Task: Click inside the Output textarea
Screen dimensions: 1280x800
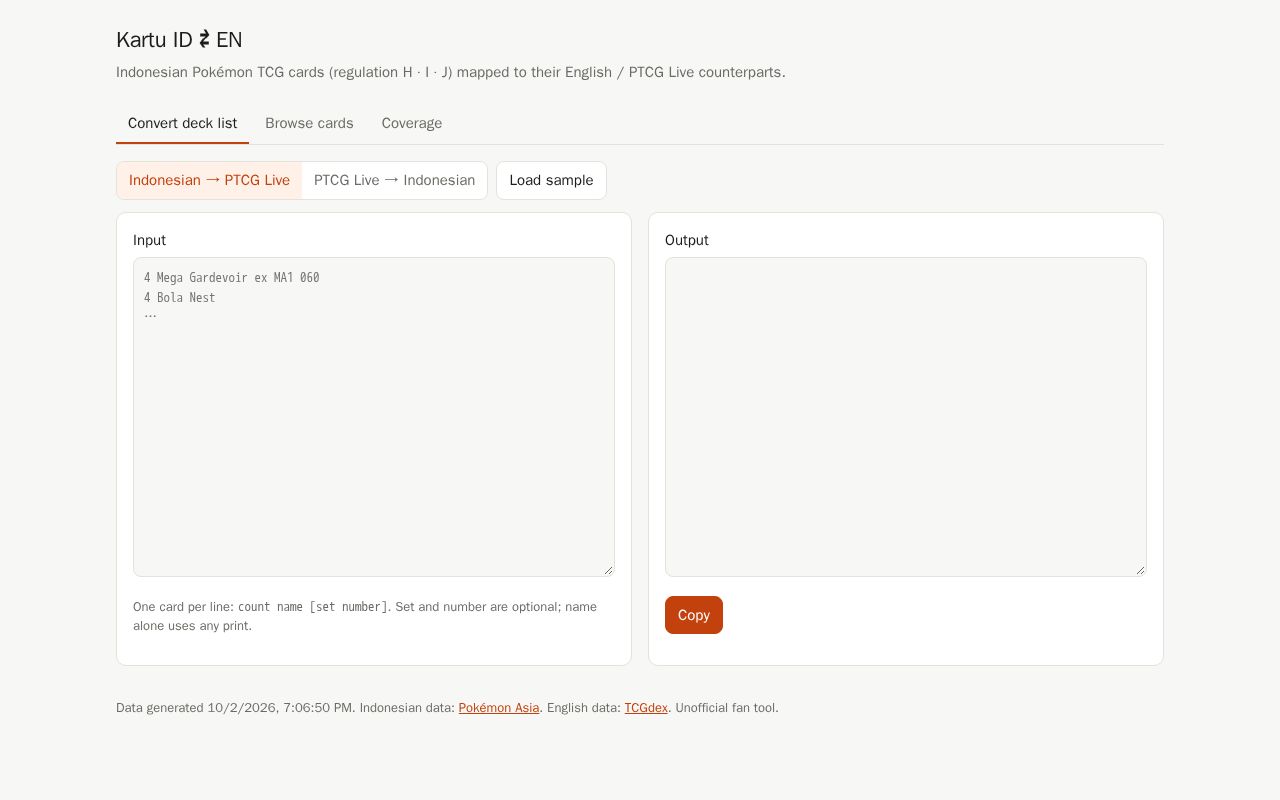Action: tap(906, 417)
